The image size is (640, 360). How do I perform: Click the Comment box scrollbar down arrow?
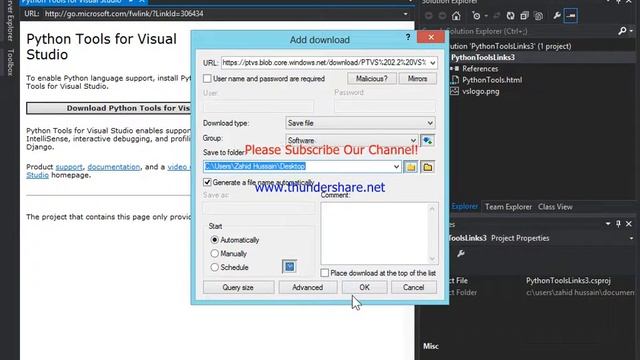coord(432,259)
